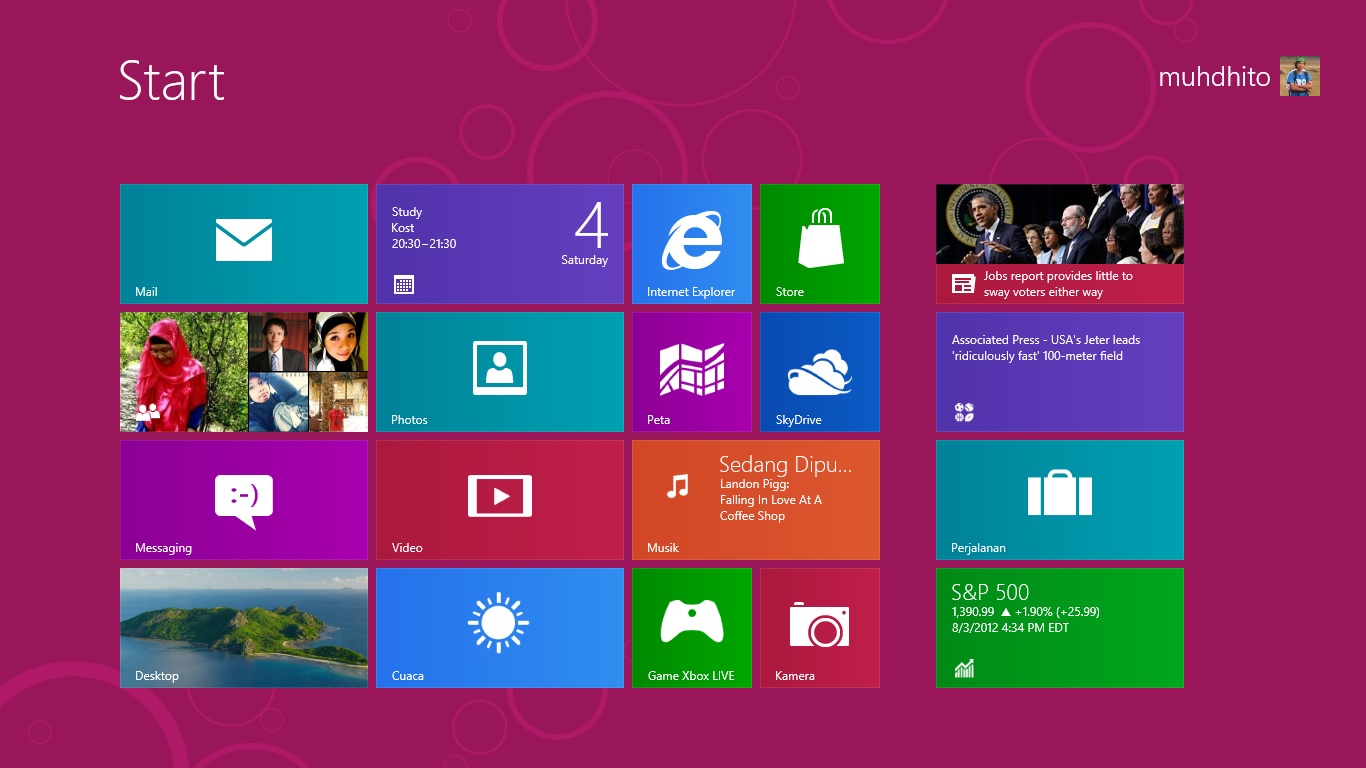Open the Perjalanan travel tile

click(x=1059, y=499)
